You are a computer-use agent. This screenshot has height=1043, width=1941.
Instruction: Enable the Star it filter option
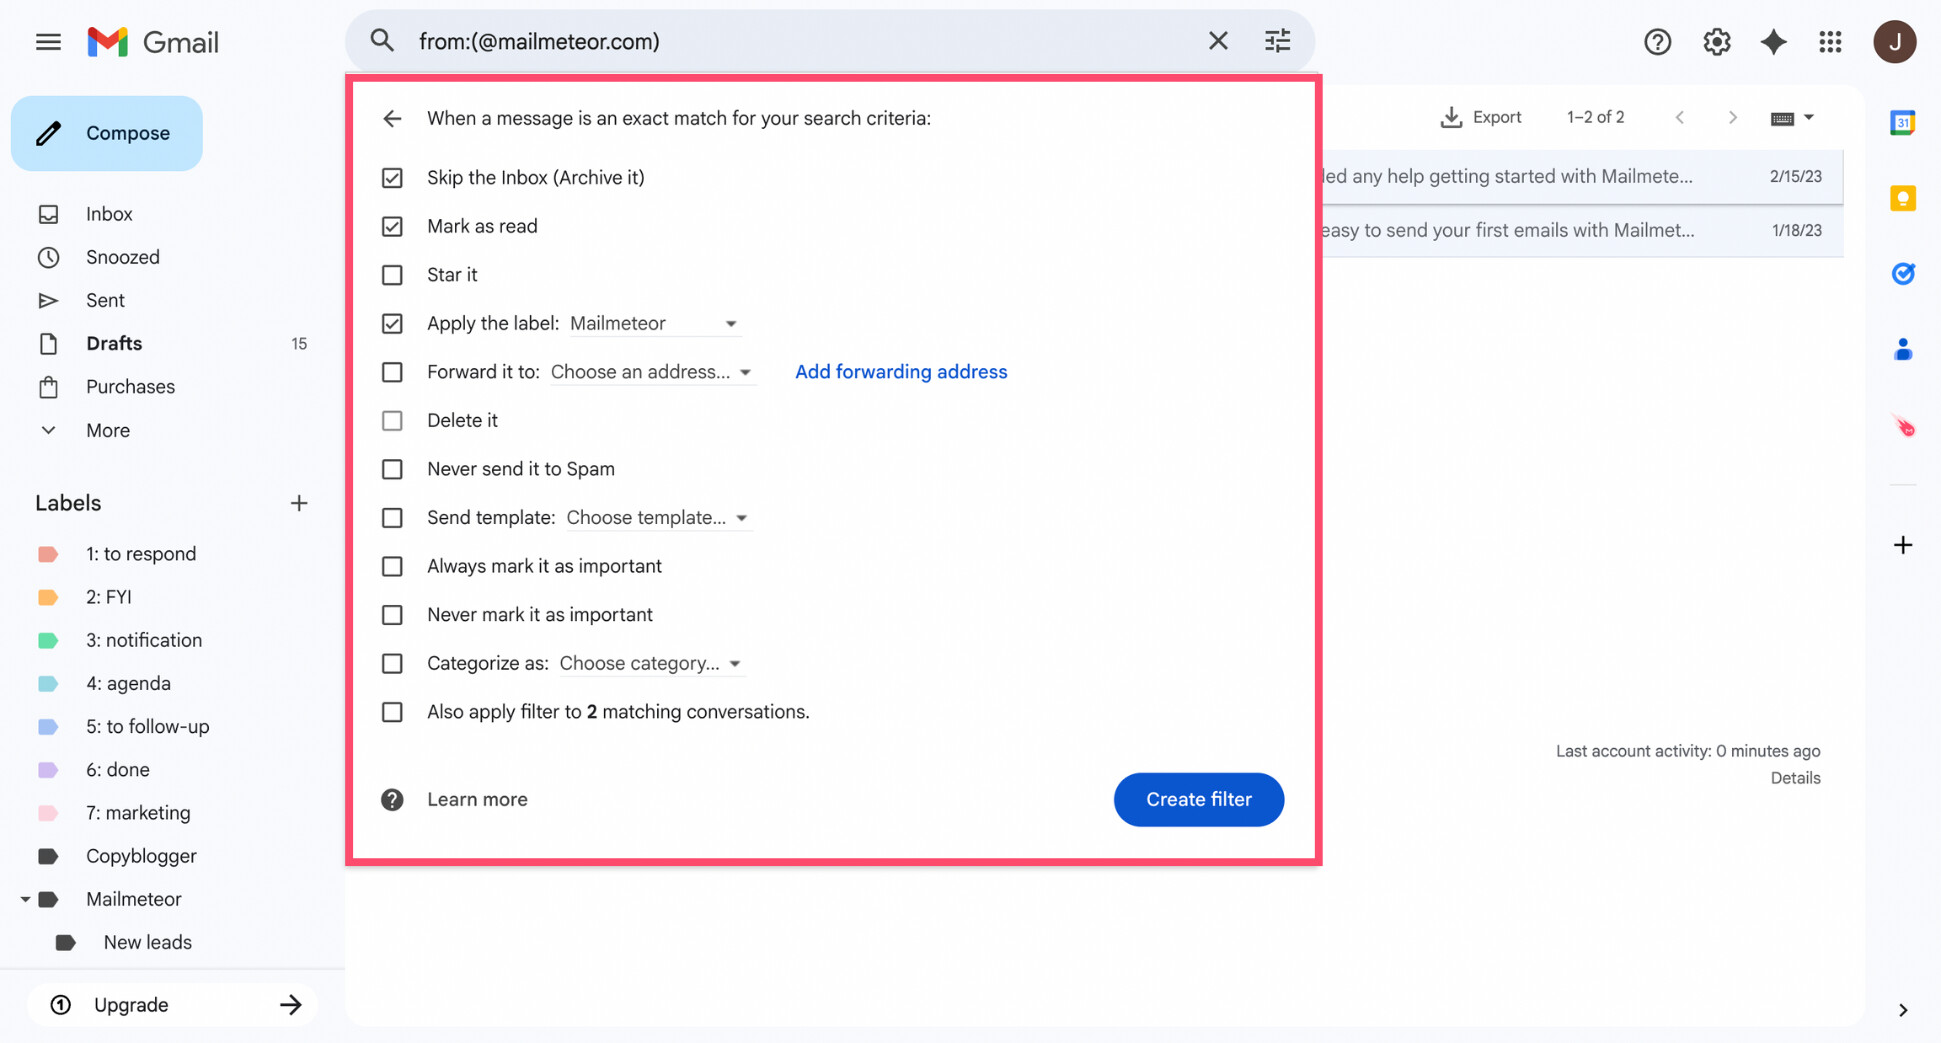(392, 275)
